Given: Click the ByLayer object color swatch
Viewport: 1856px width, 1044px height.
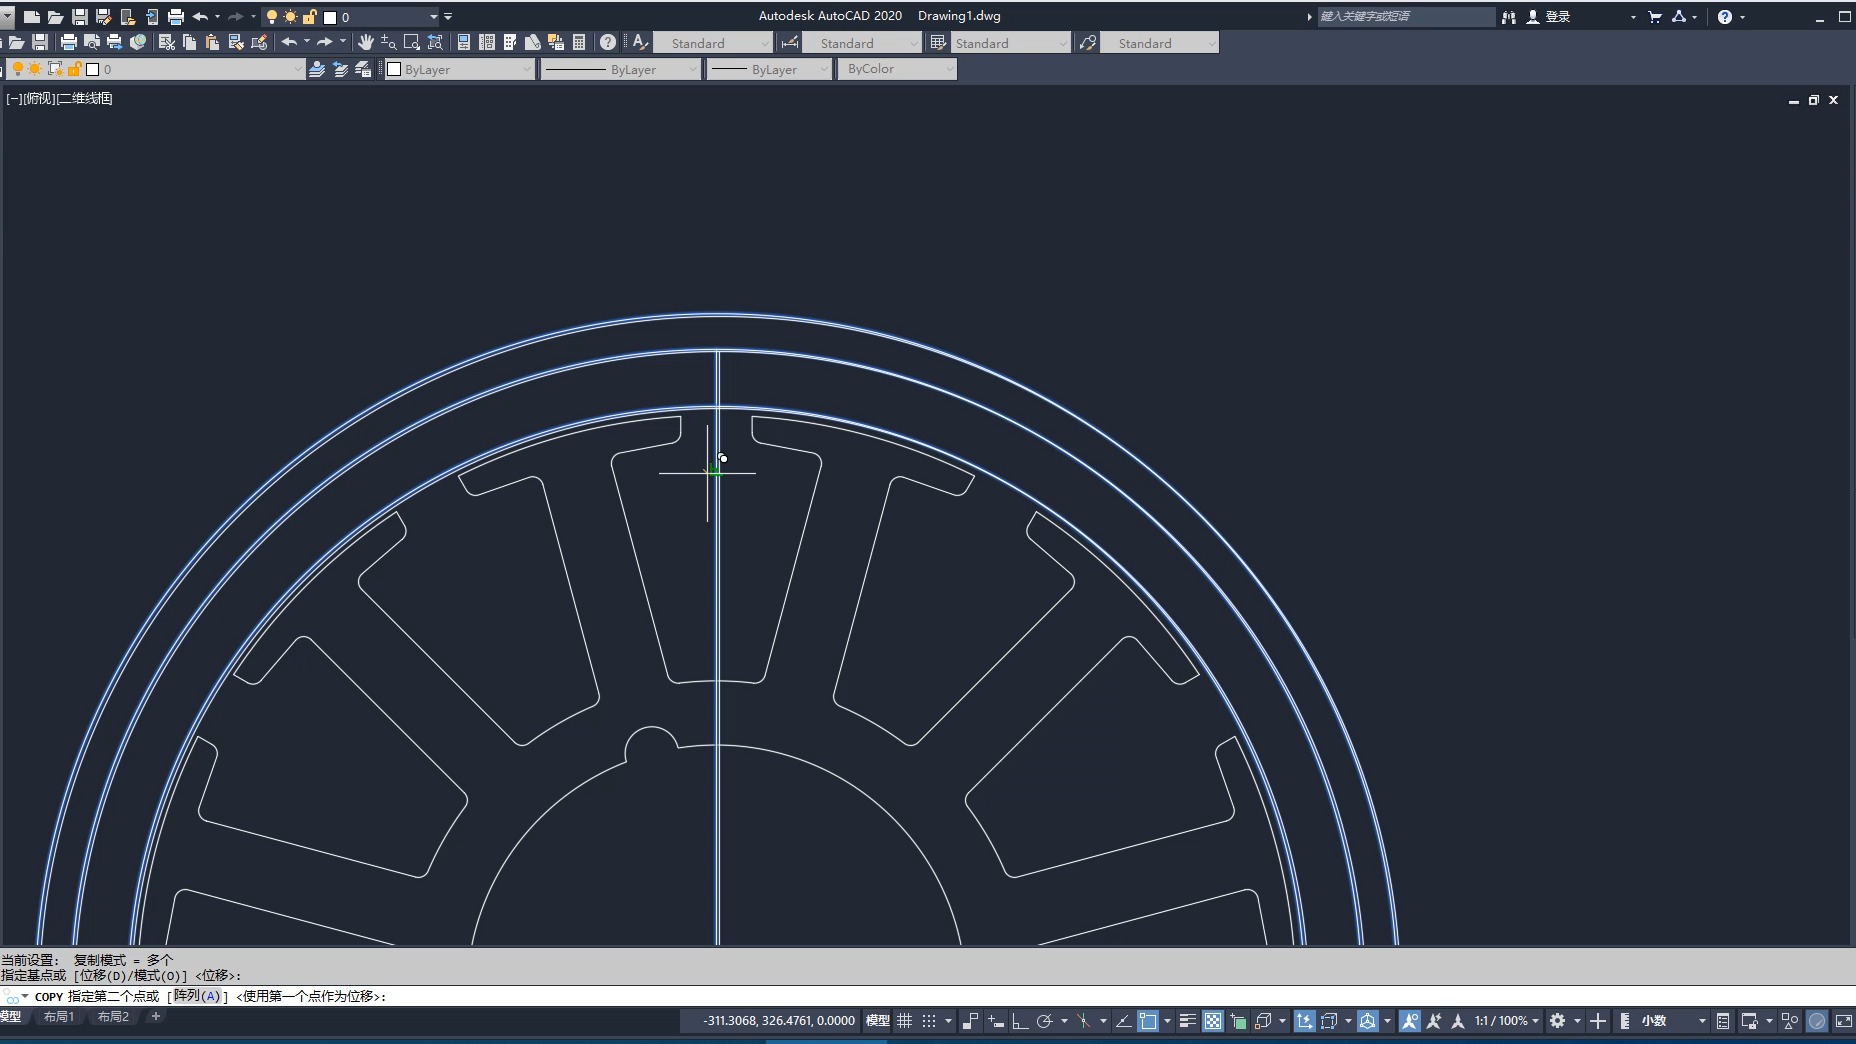Looking at the screenshot, I should tap(394, 69).
